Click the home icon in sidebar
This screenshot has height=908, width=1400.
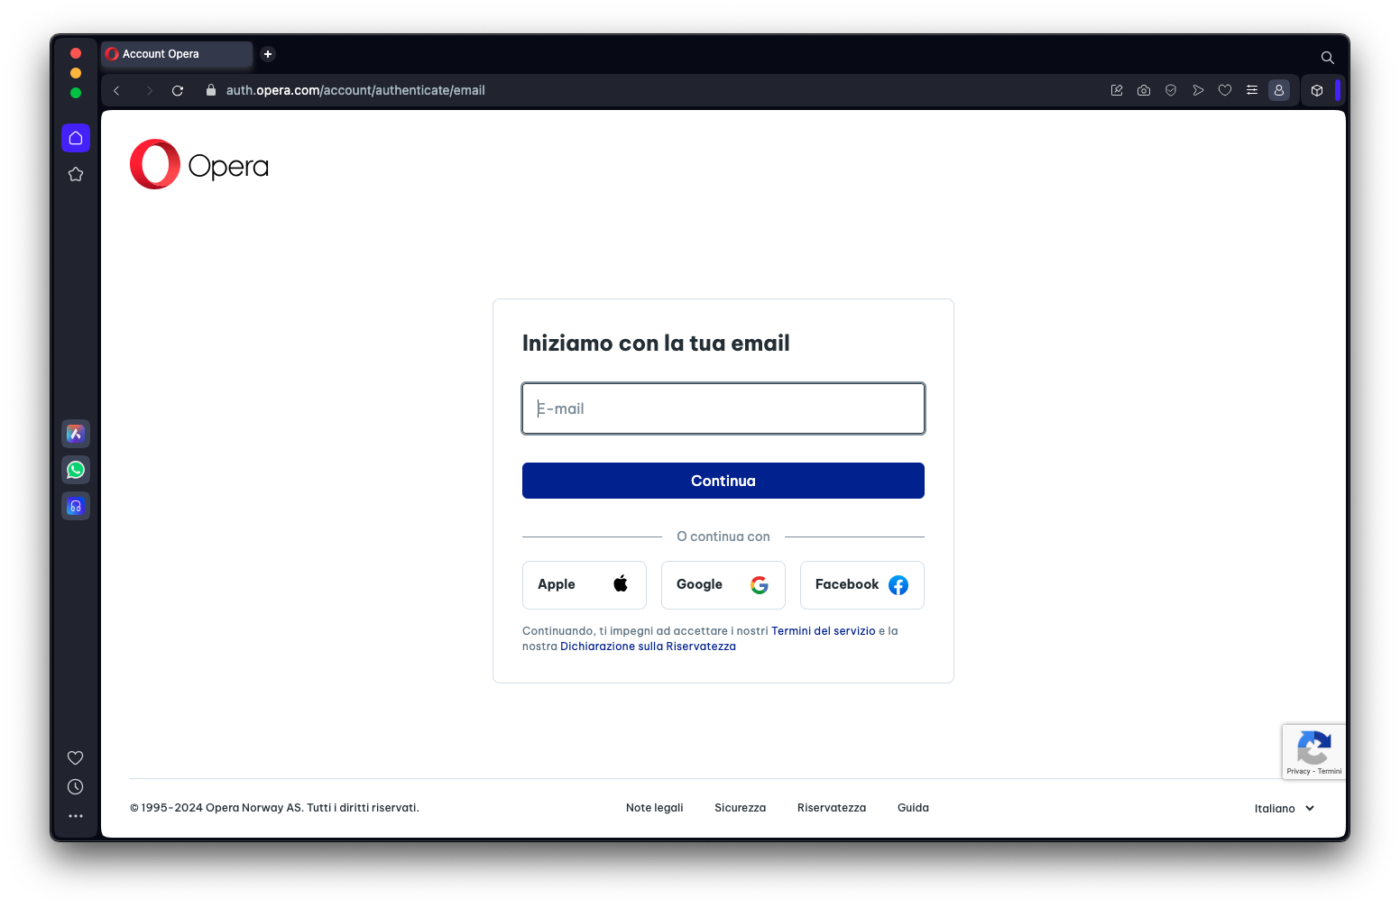tap(75, 138)
